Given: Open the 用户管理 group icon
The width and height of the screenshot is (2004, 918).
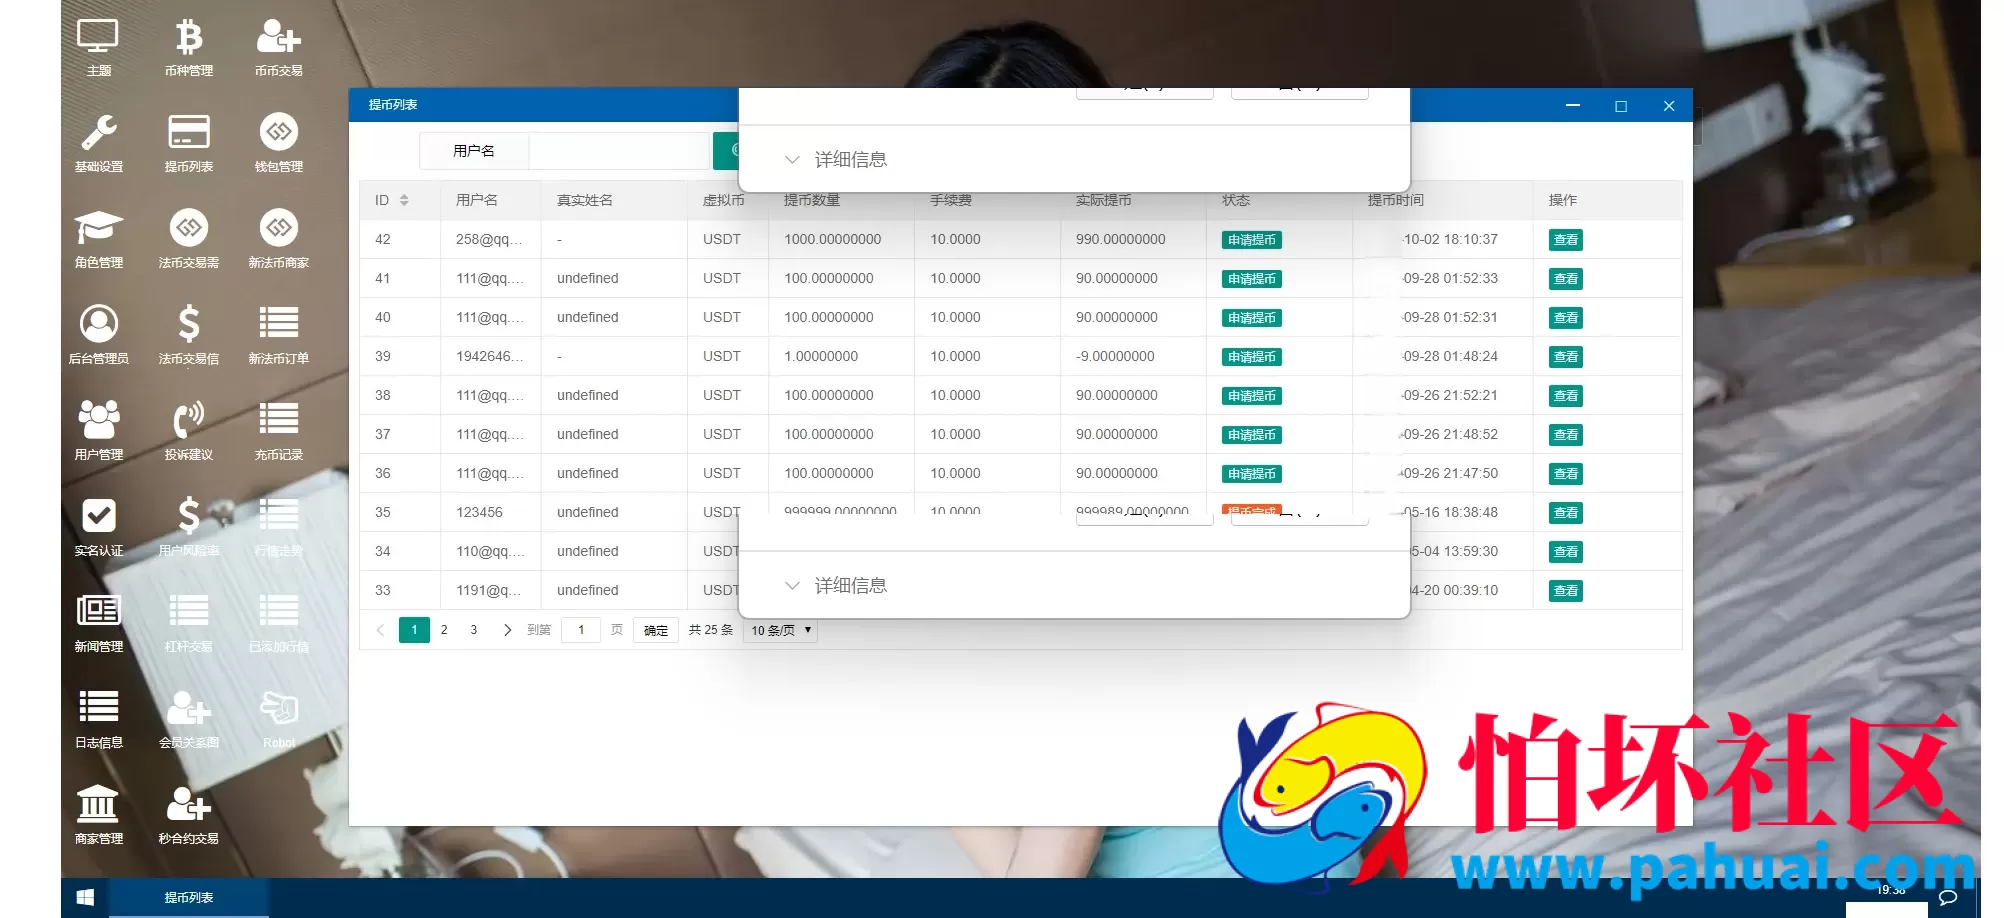Looking at the screenshot, I should (x=98, y=432).
